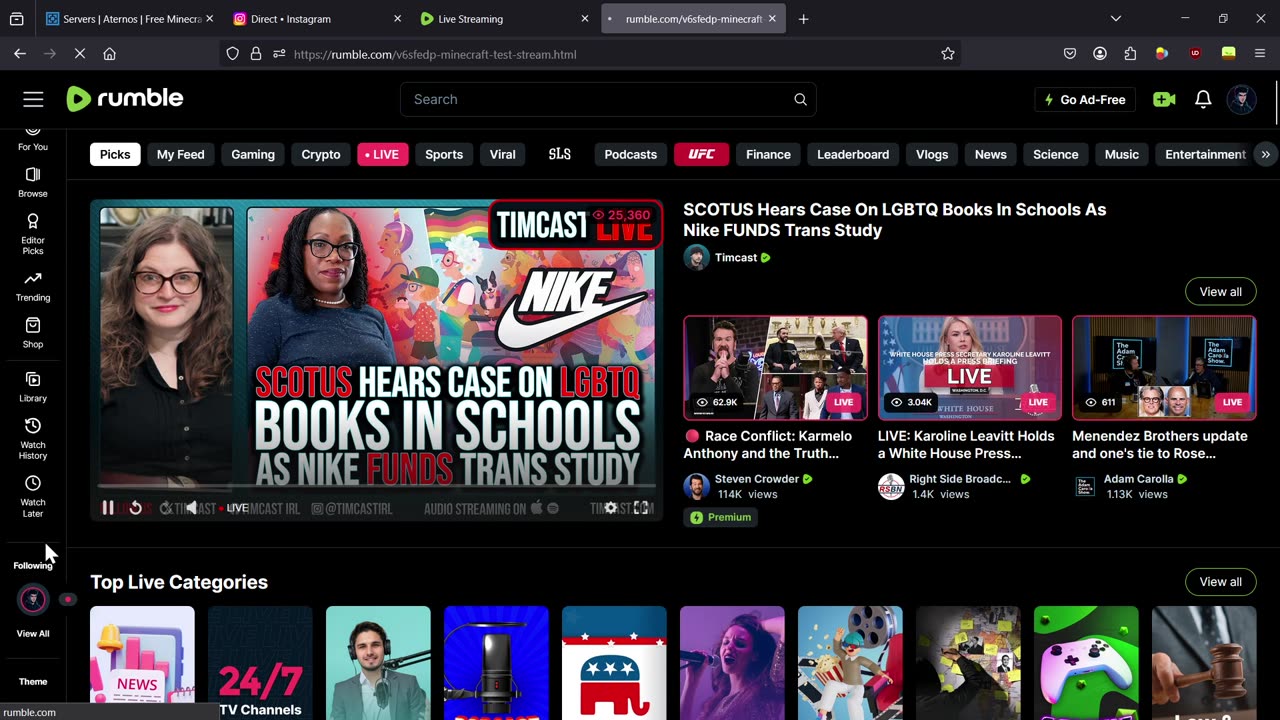This screenshot has height=720, width=1280.
Task: Open a new browser tab
Action: point(803,19)
